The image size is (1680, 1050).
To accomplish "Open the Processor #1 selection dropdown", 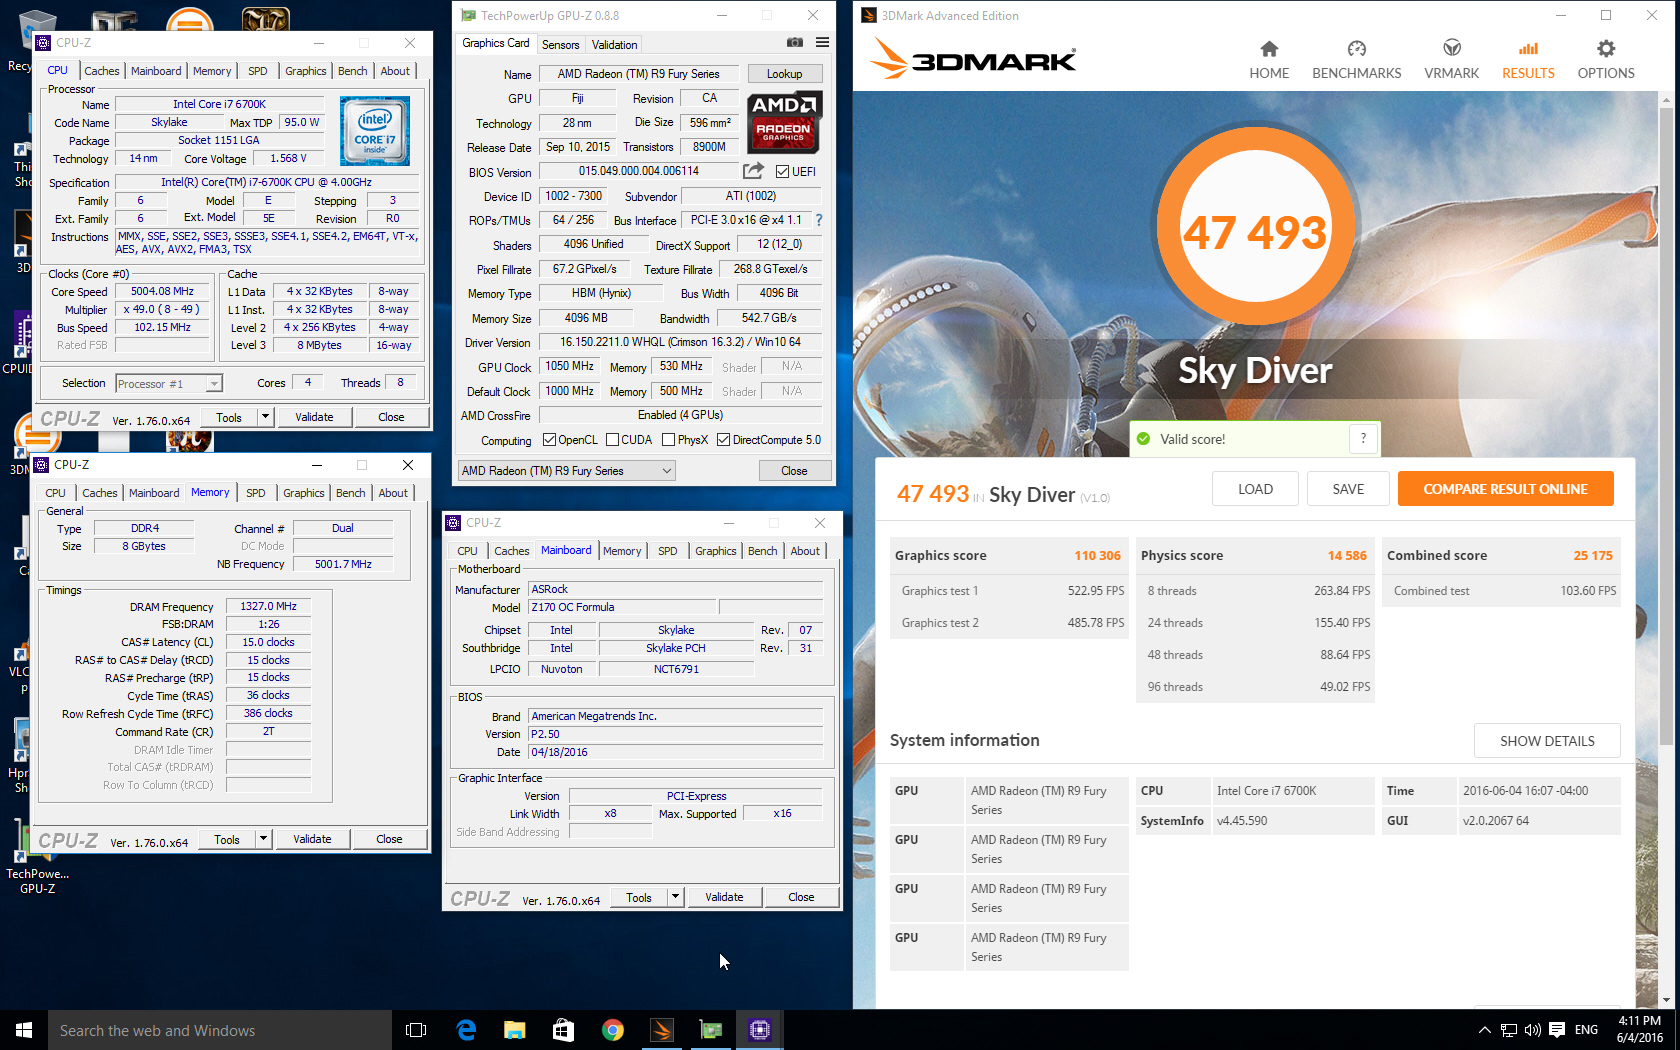I will (x=168, y=383).
